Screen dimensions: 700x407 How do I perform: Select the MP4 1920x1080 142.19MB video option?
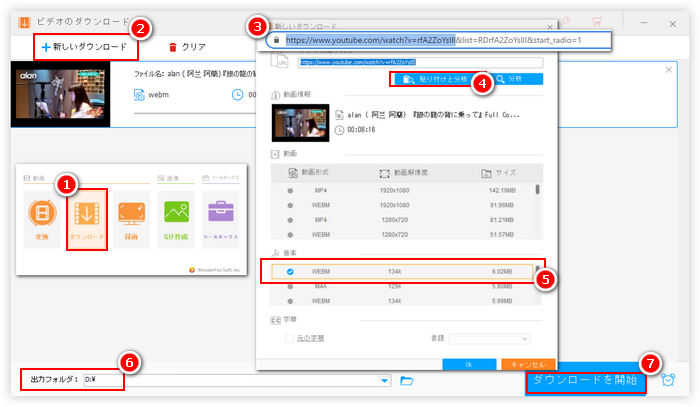402,189
